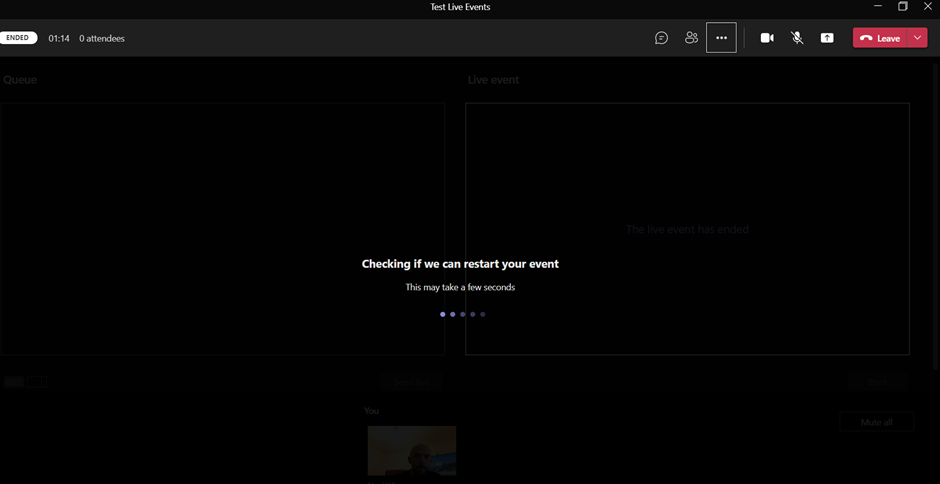Viewport: 940px width, 484px height.
Task: Open the meeting chat icon
Action: tap(661, 38)
